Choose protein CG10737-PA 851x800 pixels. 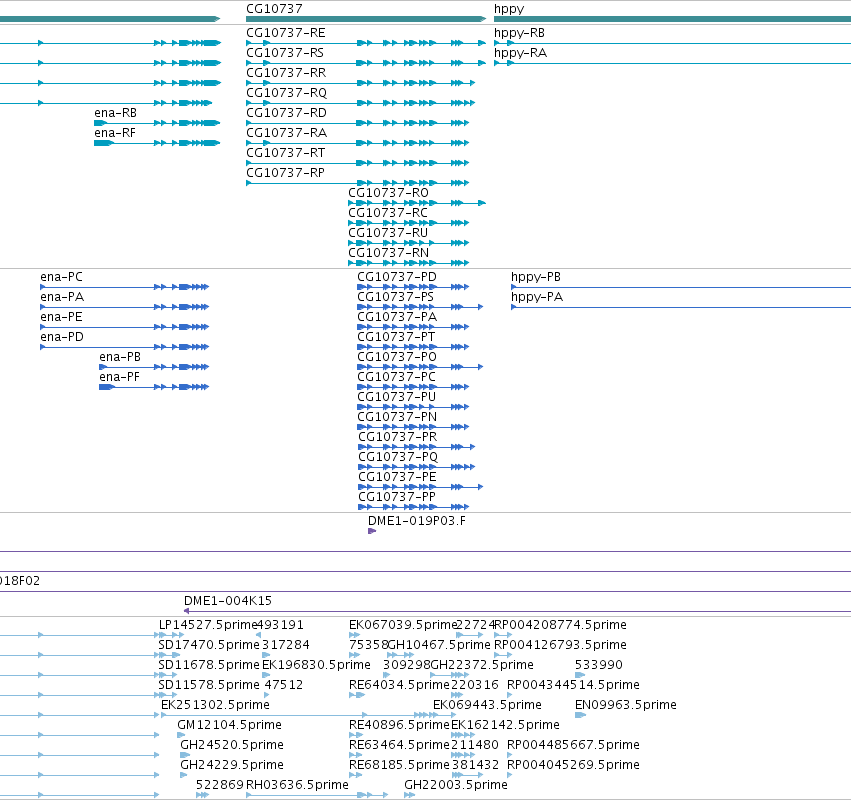pyautogui.click(x=397, y=317)
